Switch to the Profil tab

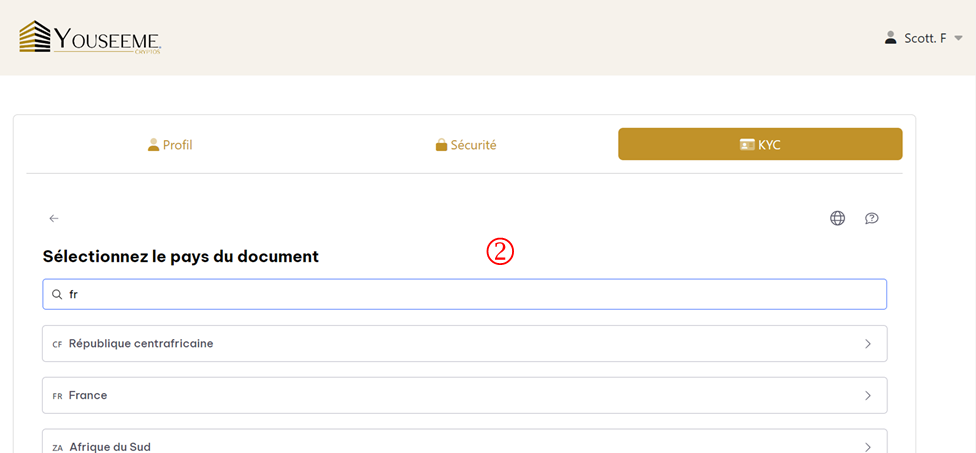(x=170, y=145)
